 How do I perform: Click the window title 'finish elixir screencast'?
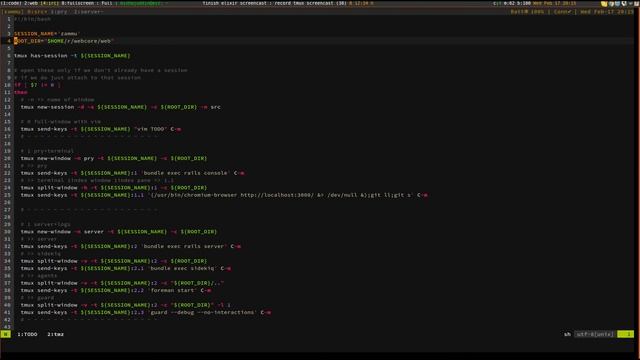tap(235, 3)
